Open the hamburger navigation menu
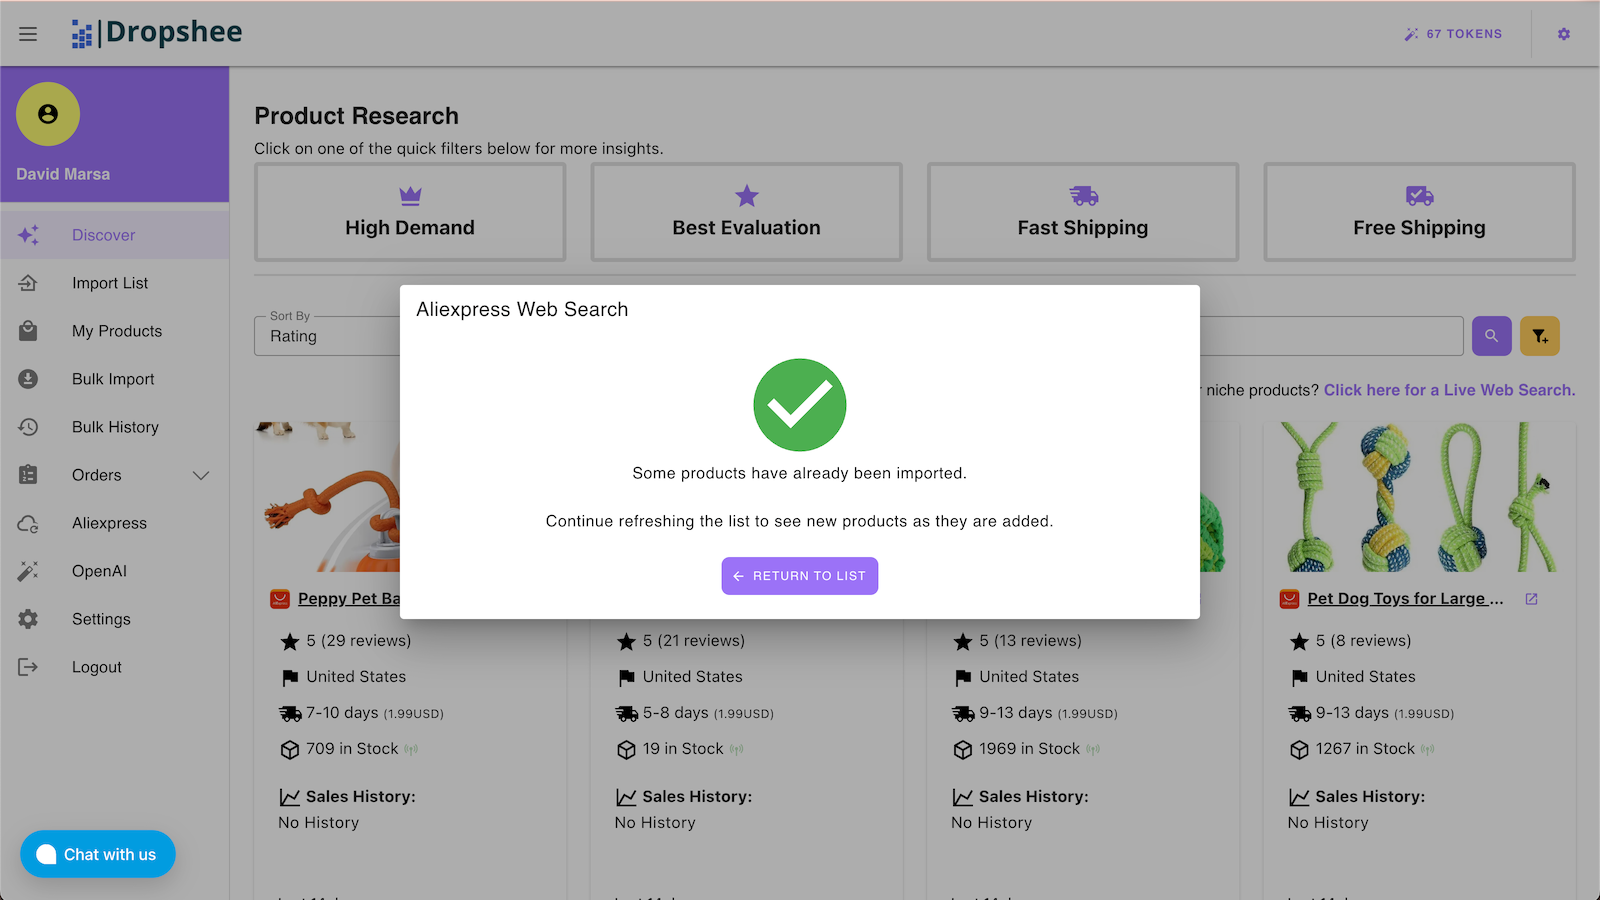Image resolution: width=1600 pixels, height=900 pixels. tap(28, 34)
